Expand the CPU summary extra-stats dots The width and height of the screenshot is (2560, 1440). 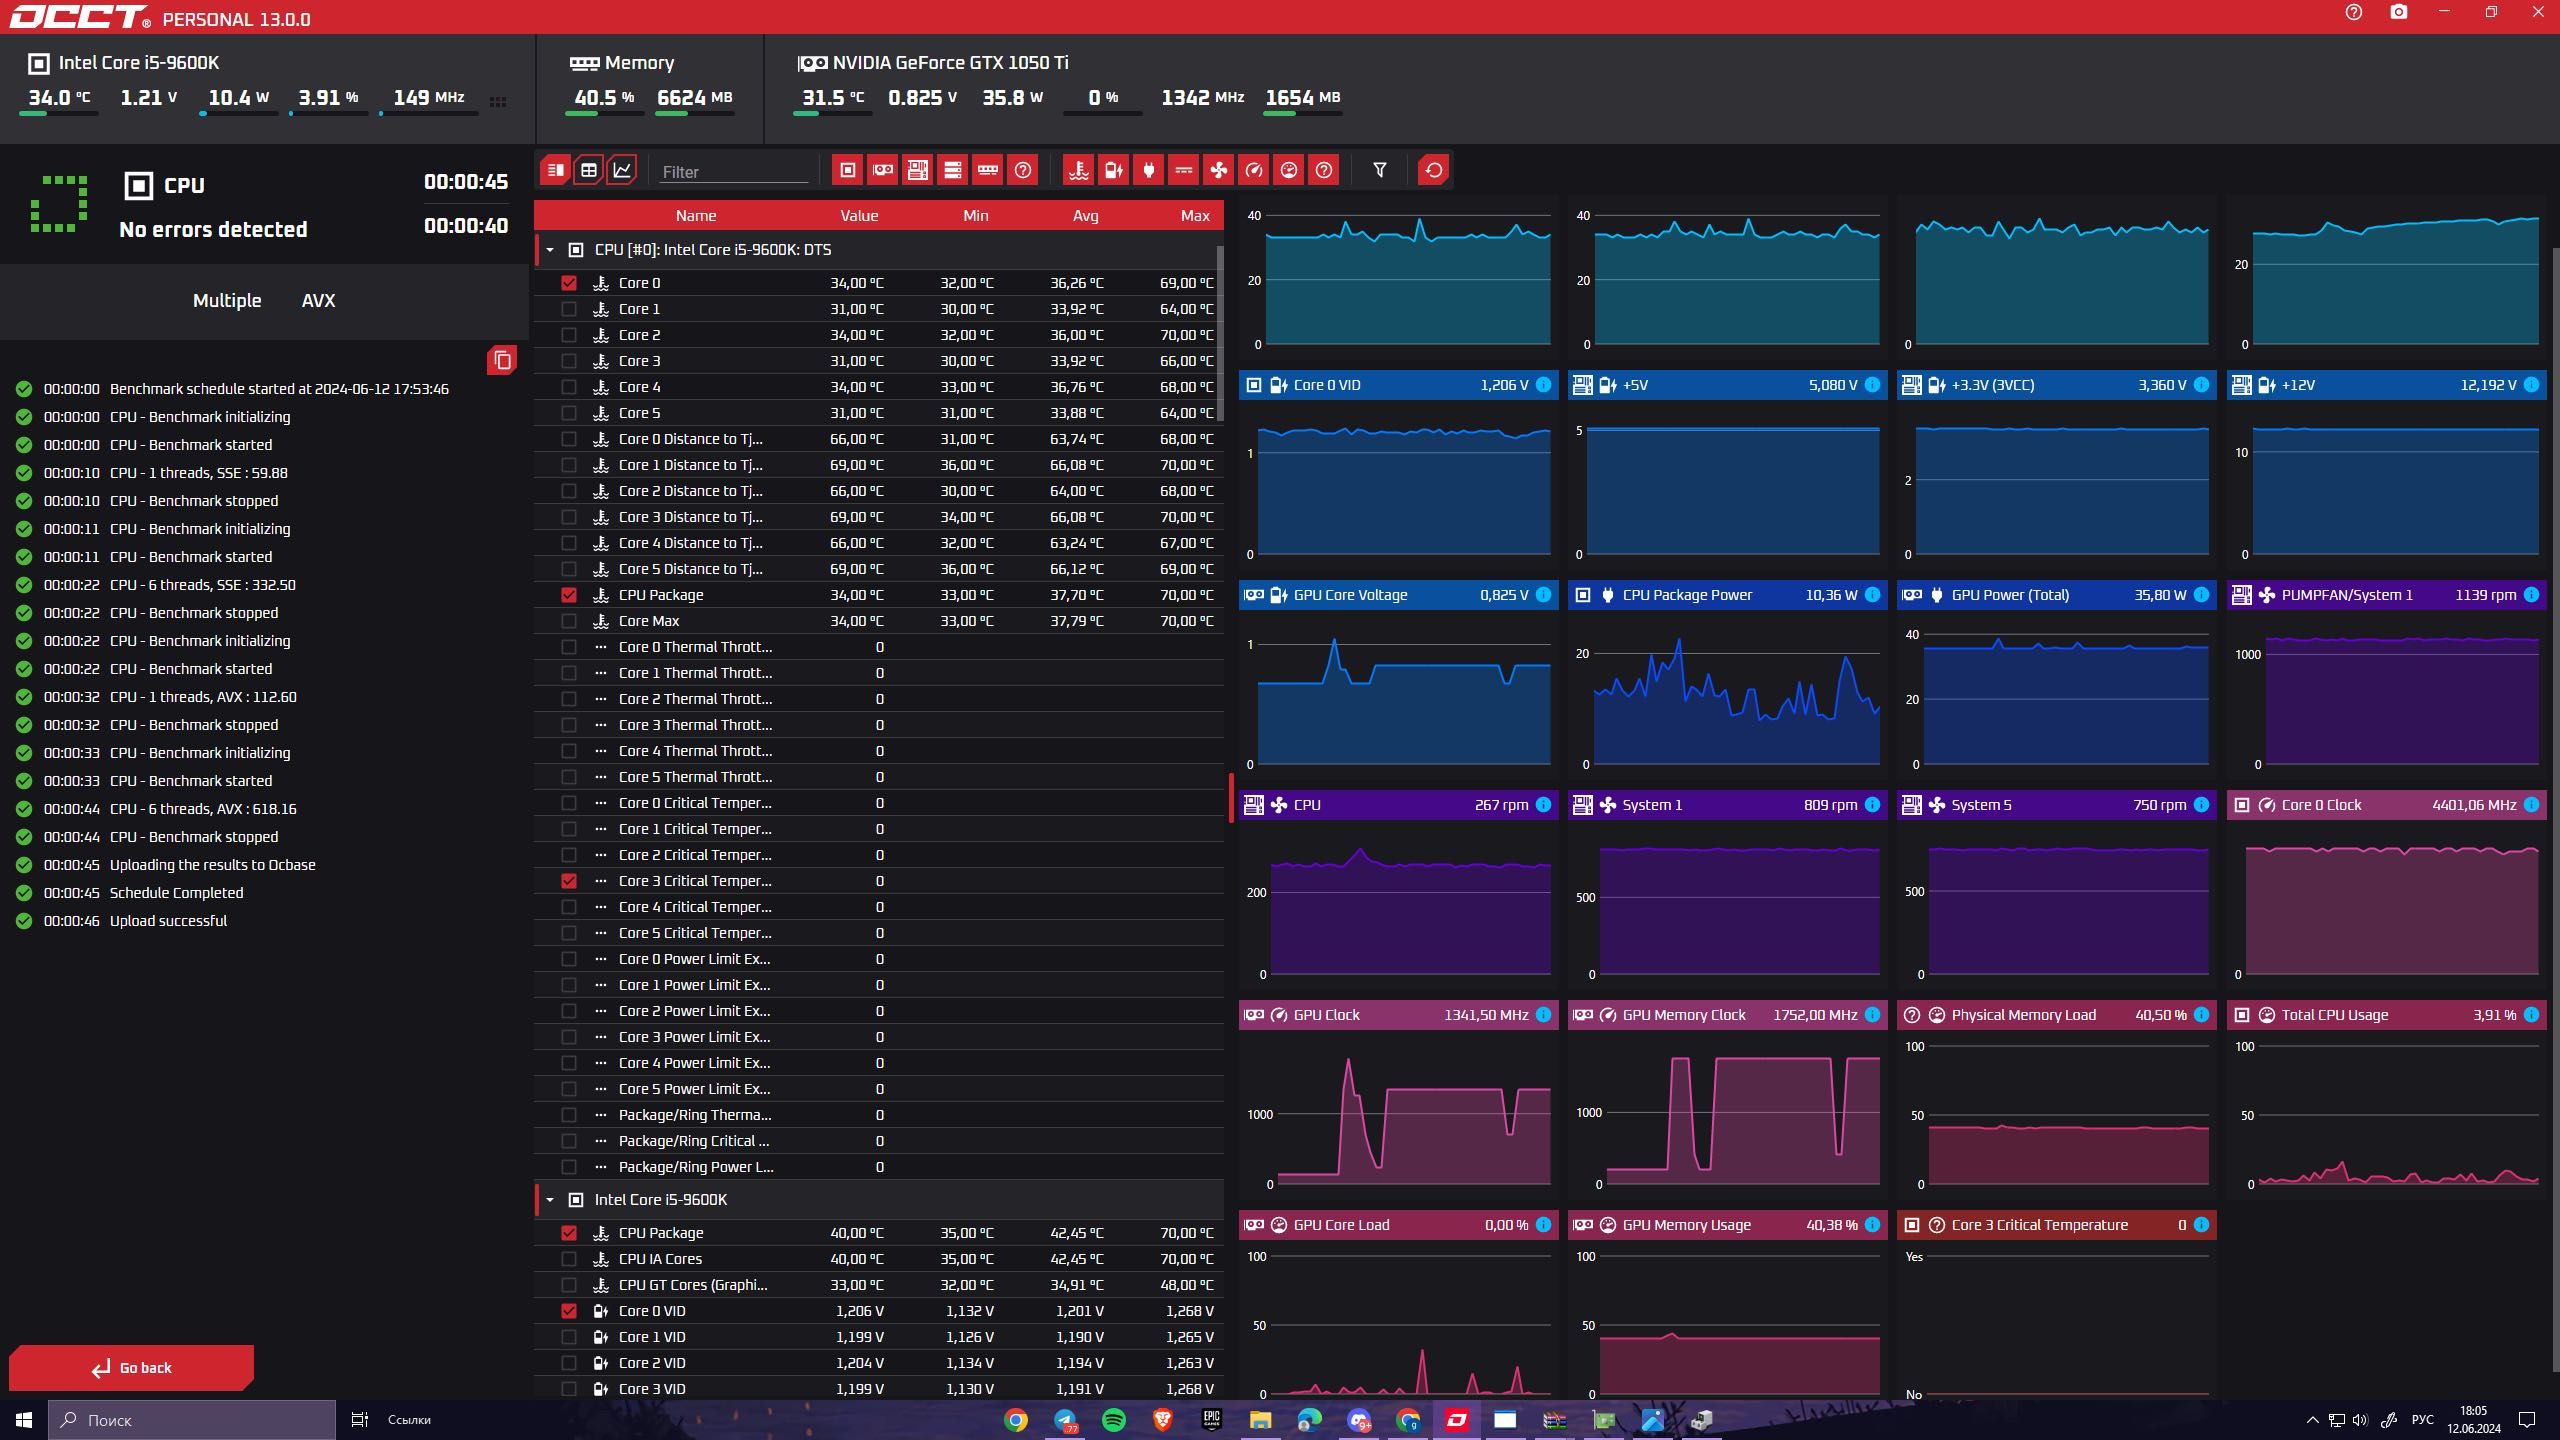pos(498,102)
